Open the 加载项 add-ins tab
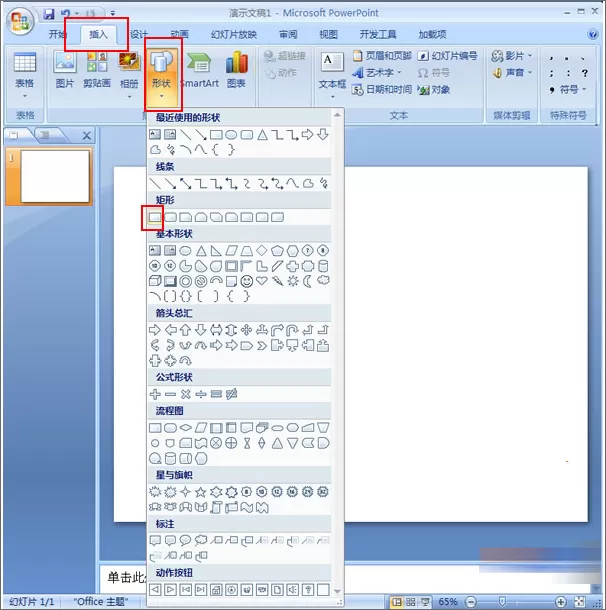Image resolution: width=606 pixels, height=610 pixels. point(433,34)
